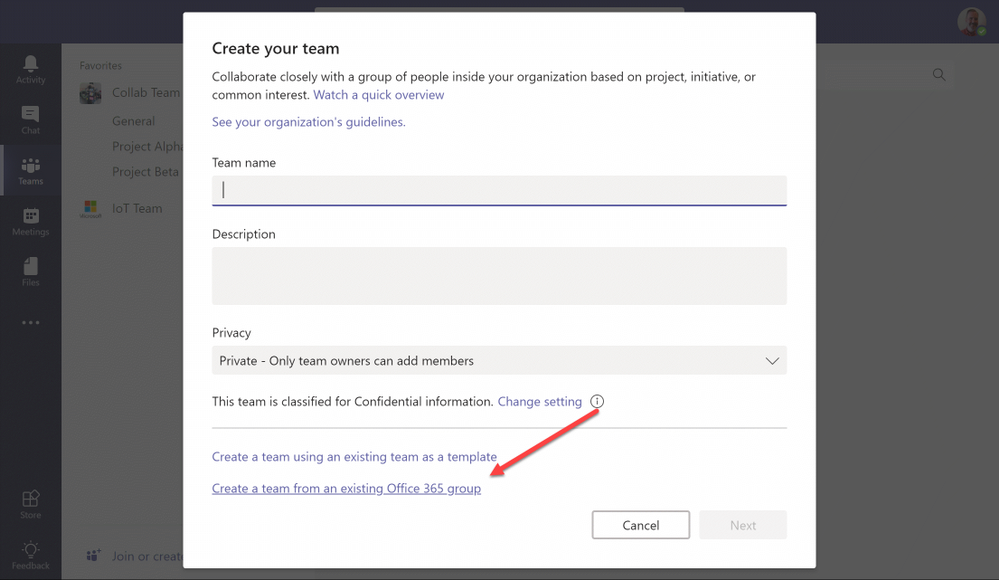Click the search magnifier icon
Screen dimensions: 999x580
click(x=939, y=75)
